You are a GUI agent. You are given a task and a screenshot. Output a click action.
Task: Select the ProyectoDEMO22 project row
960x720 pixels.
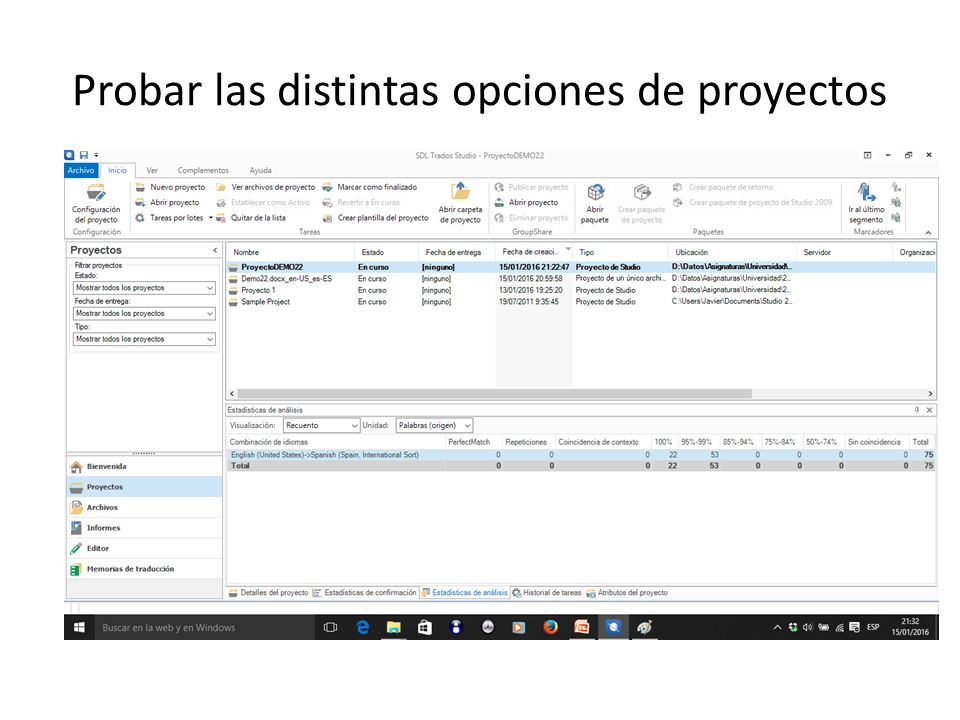(x=580, y=268)
